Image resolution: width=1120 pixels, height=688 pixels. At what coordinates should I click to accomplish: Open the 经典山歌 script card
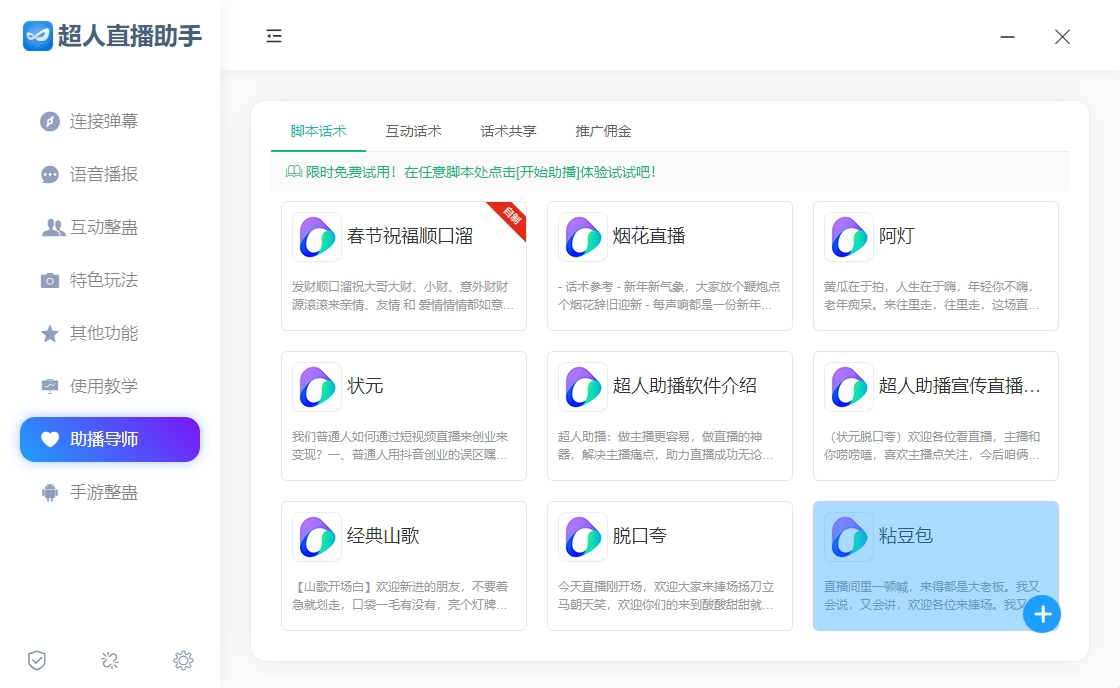click(403, 565)
